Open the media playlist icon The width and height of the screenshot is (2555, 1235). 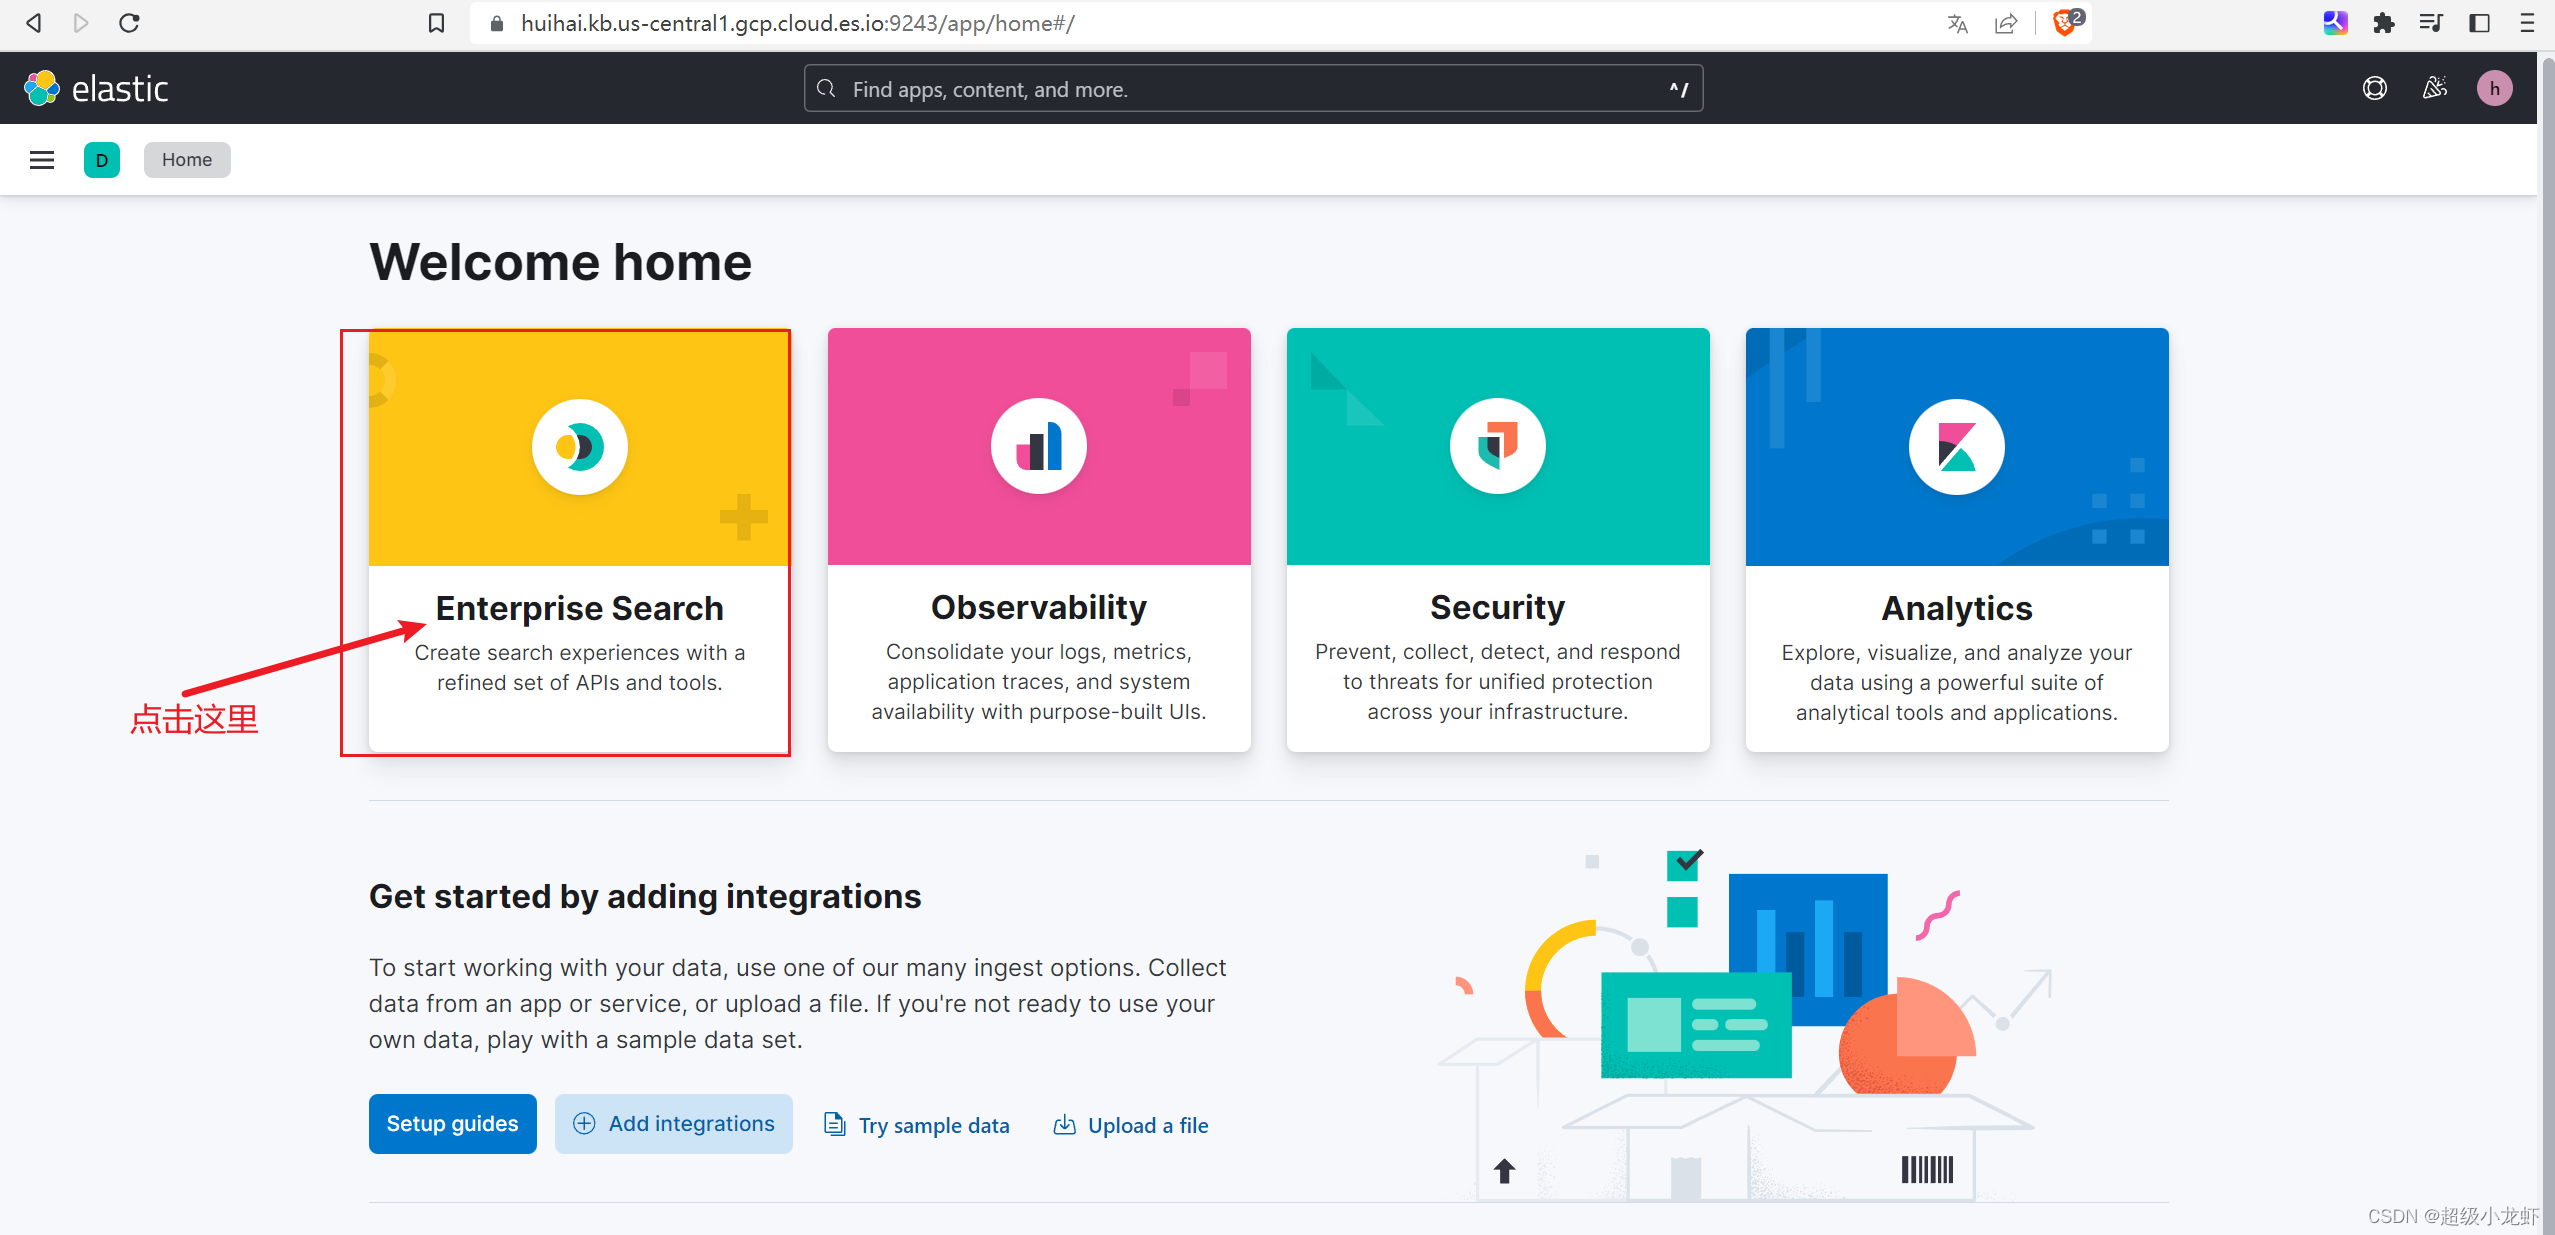pyautogui.click(x=2431, y=23)
